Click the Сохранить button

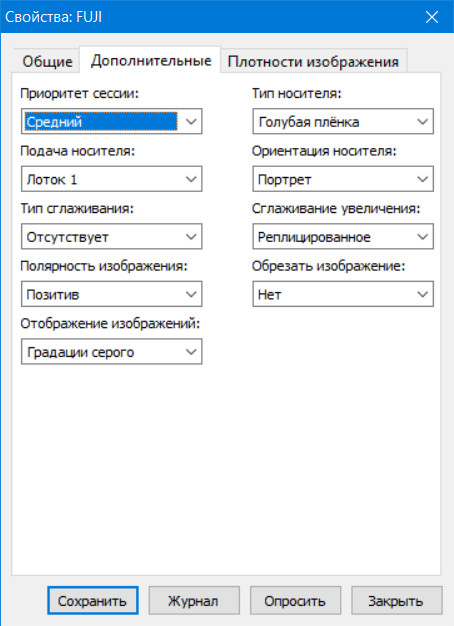click(x=93, y=601)
